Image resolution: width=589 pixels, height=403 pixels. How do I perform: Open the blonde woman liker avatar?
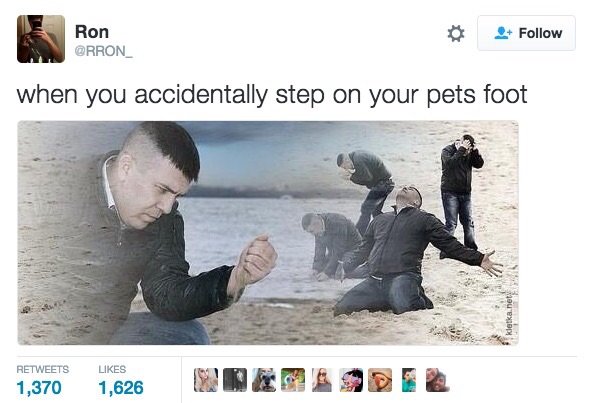206,380
